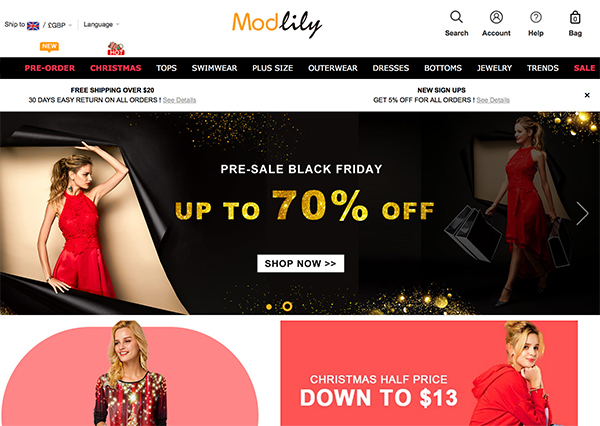Open the SWIMWEAR menu

point(214,68)
